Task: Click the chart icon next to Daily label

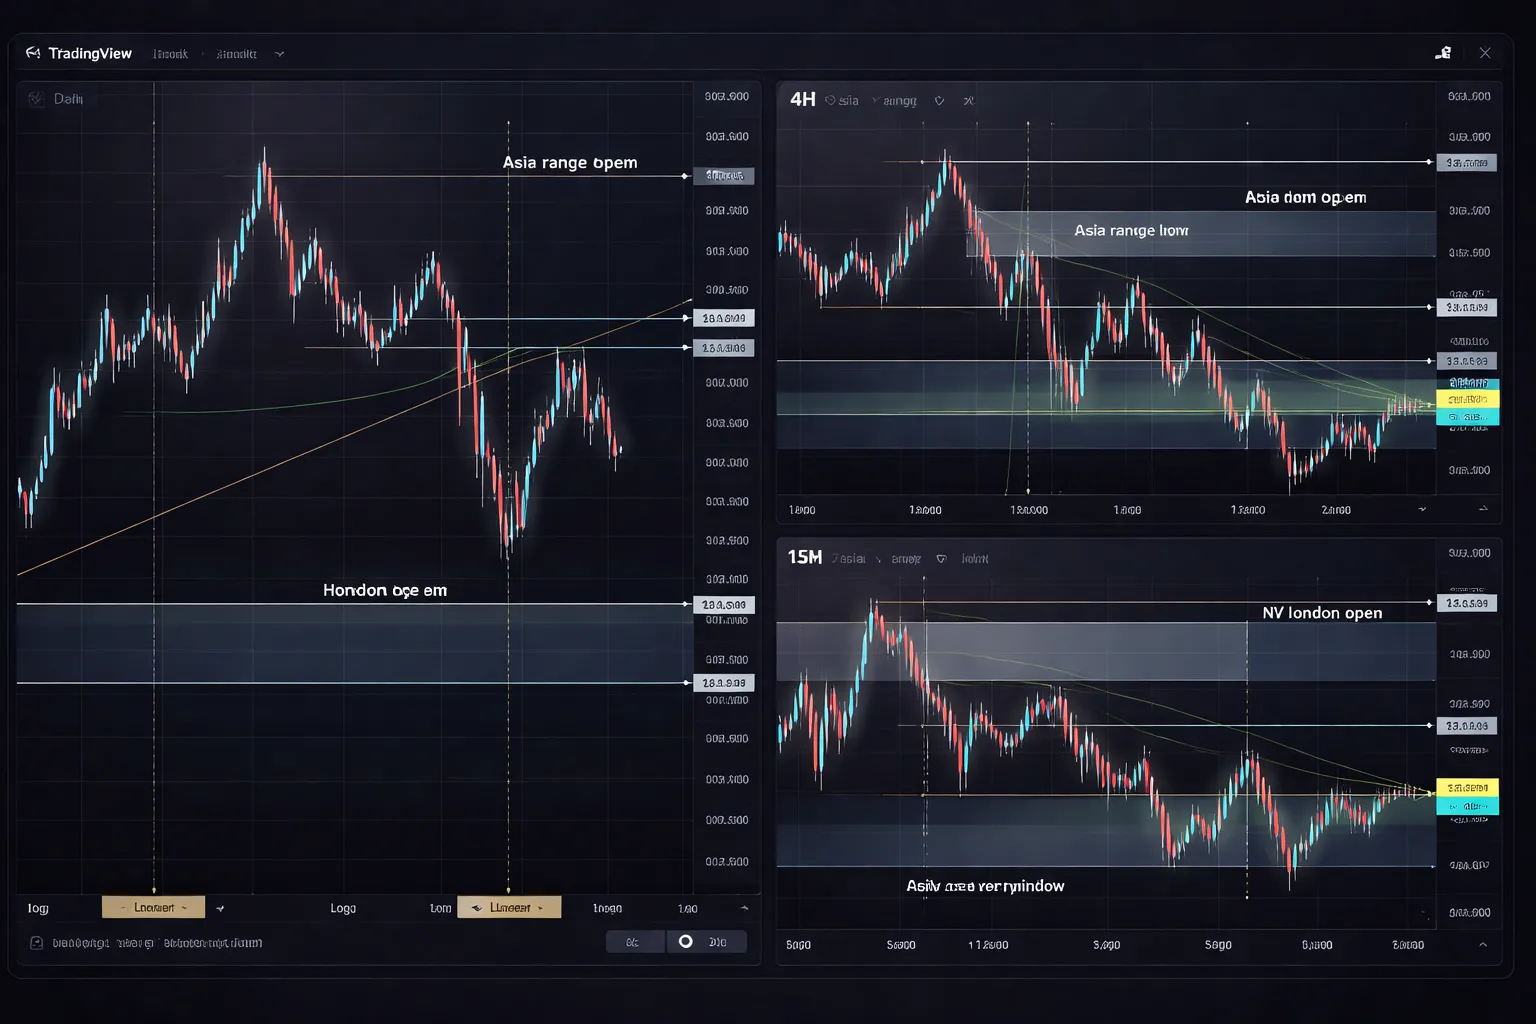Action: [x=35, y=99]
